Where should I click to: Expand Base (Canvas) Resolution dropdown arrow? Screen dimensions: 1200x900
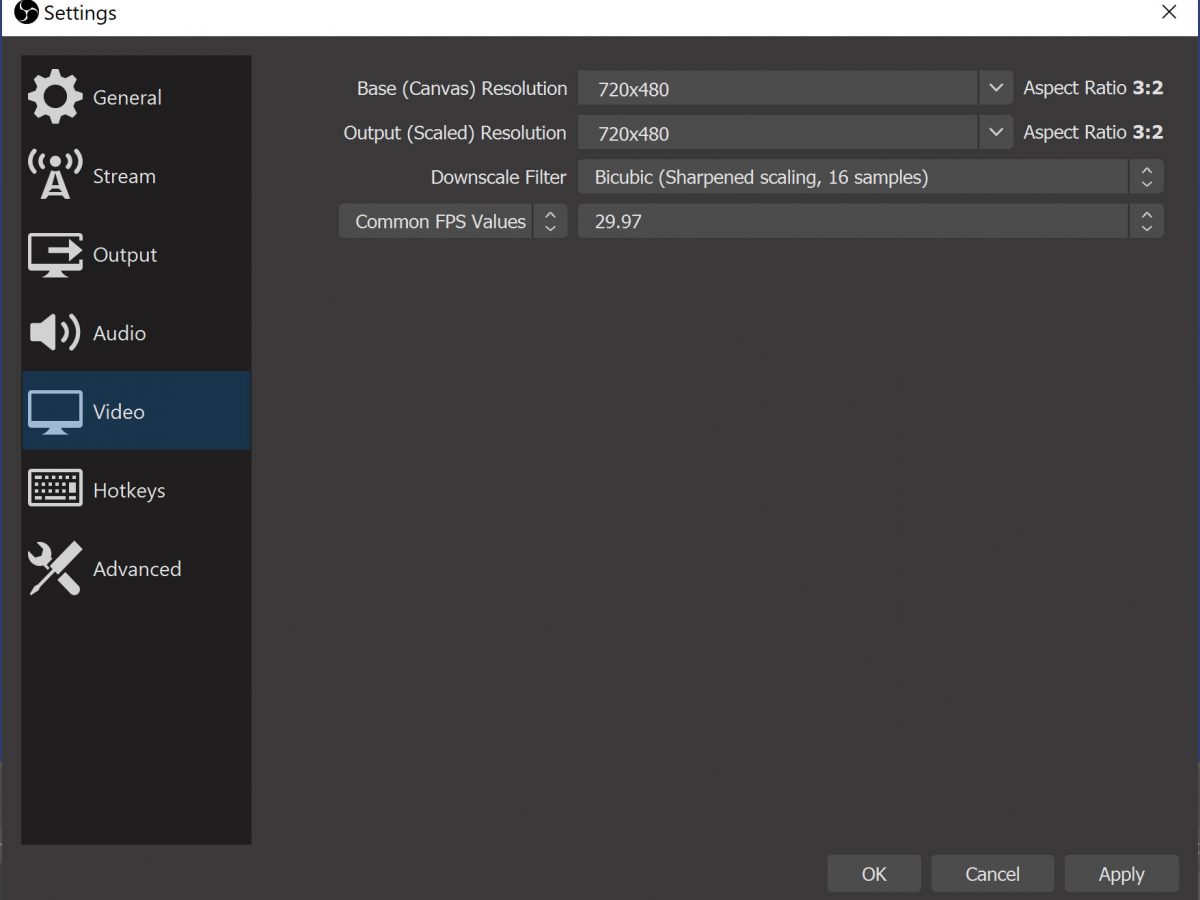click(x=995, y=88)
